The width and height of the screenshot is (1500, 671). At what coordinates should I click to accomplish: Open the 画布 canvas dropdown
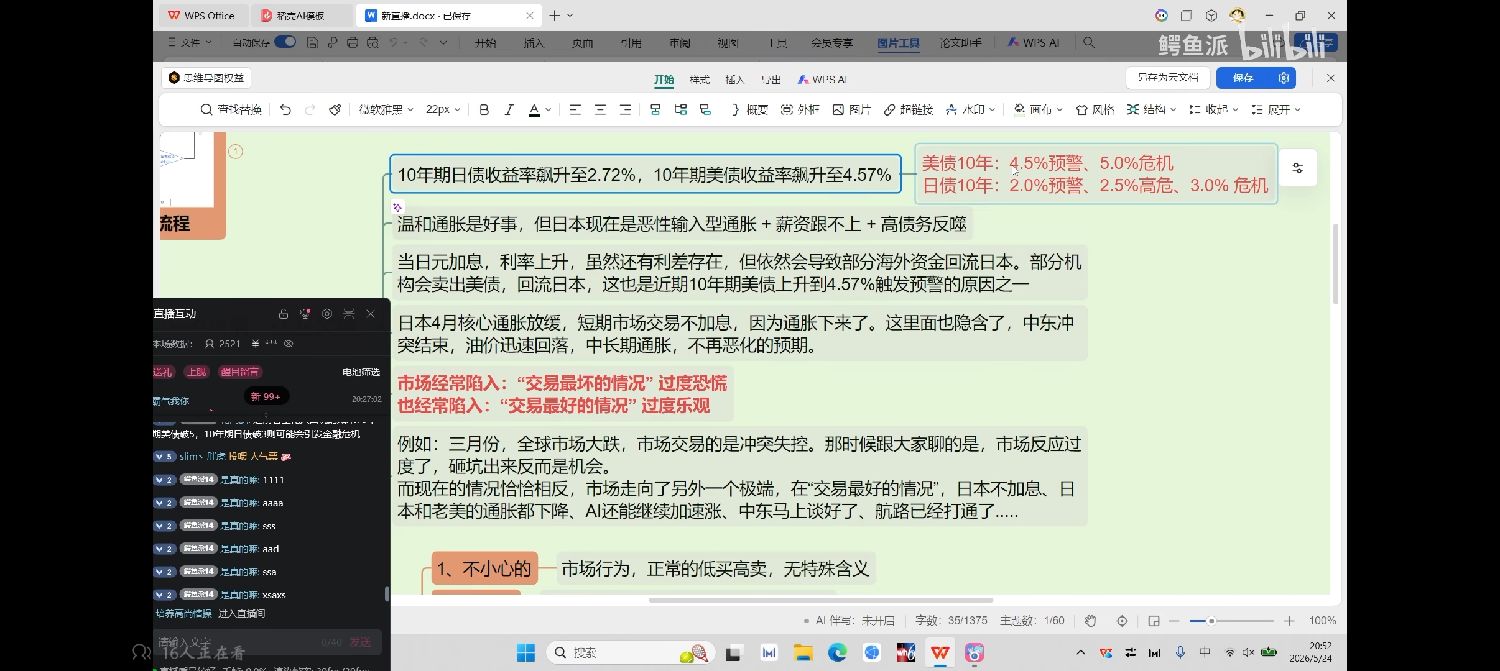point(1038,110)
